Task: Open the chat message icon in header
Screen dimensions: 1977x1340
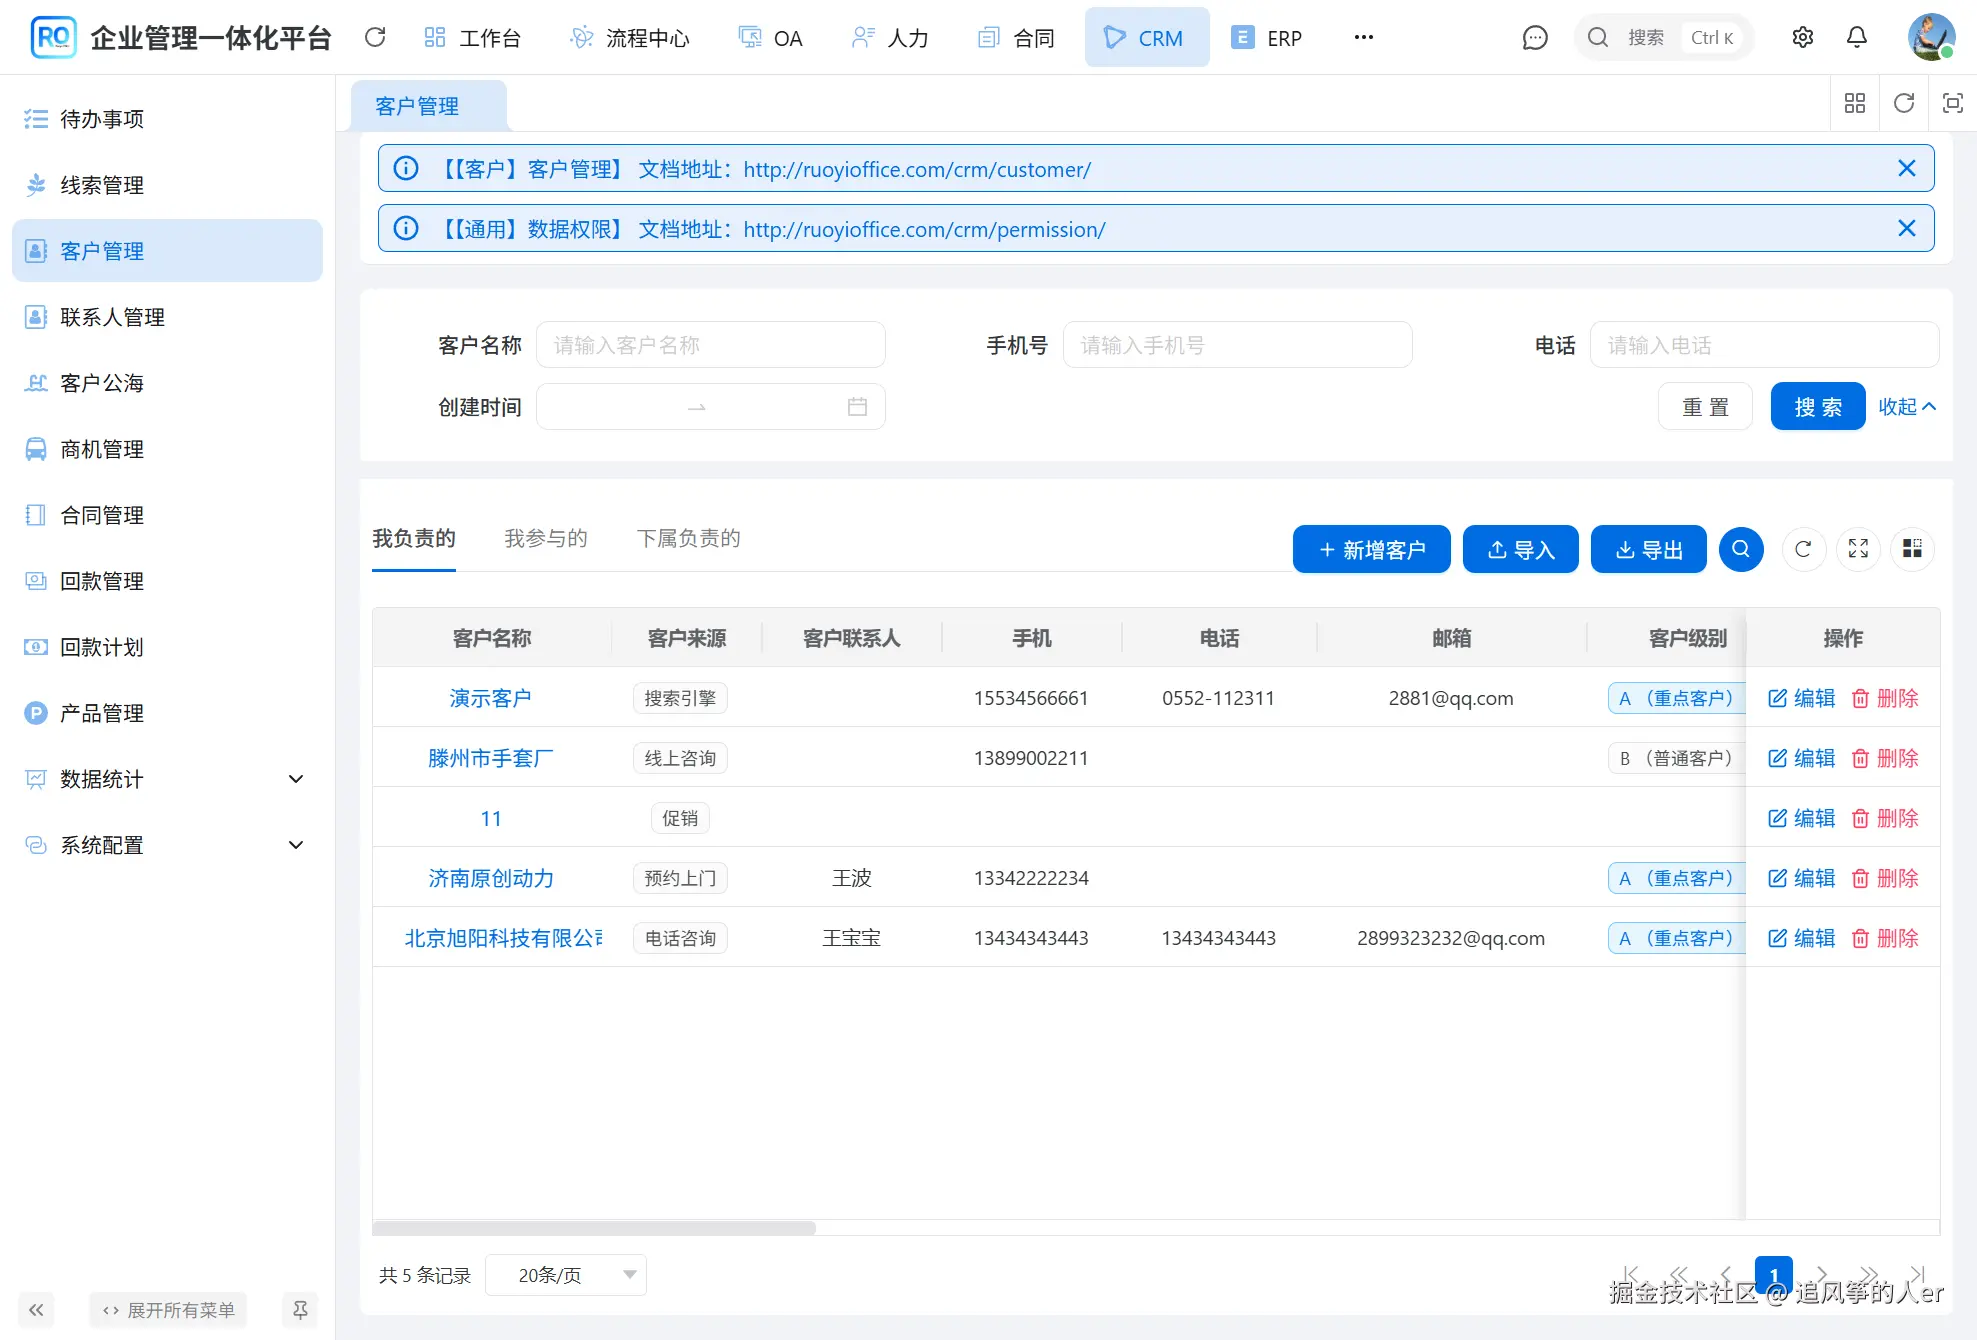Action: [1535, 38]
